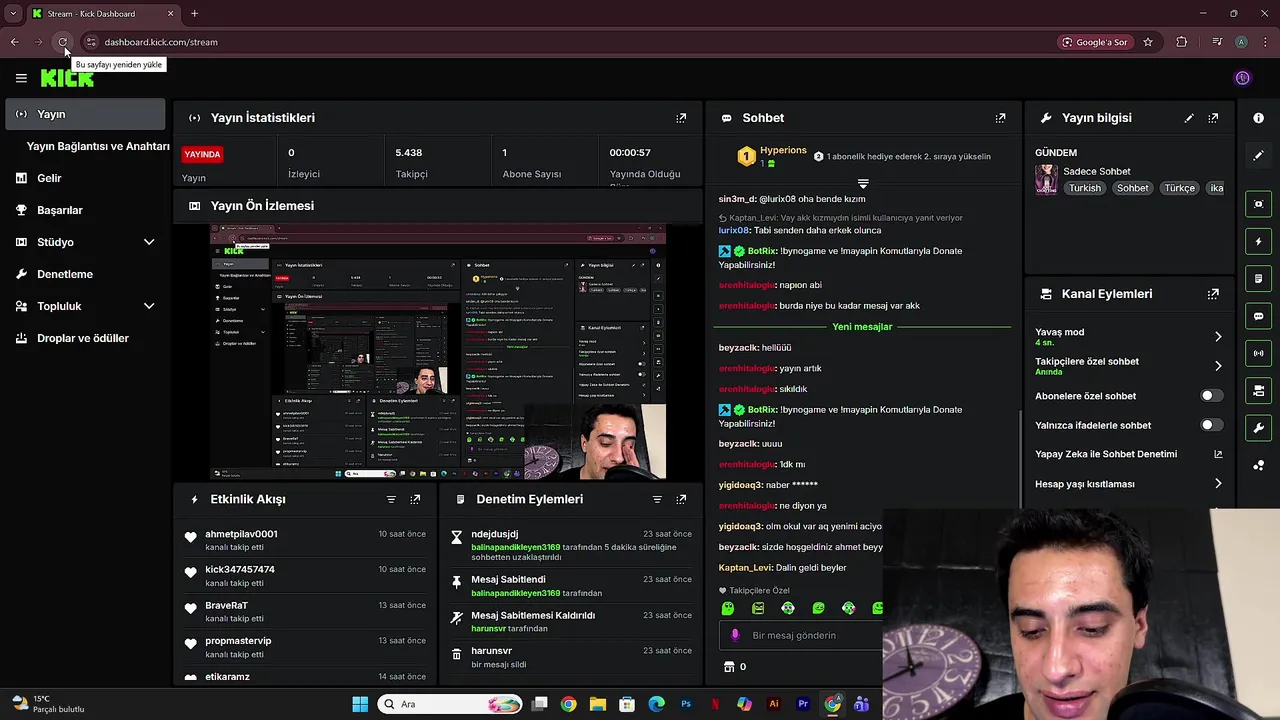Click the purple profile avatar in Kick header
The image size is (1280, 720).
tap(1243, 78)
